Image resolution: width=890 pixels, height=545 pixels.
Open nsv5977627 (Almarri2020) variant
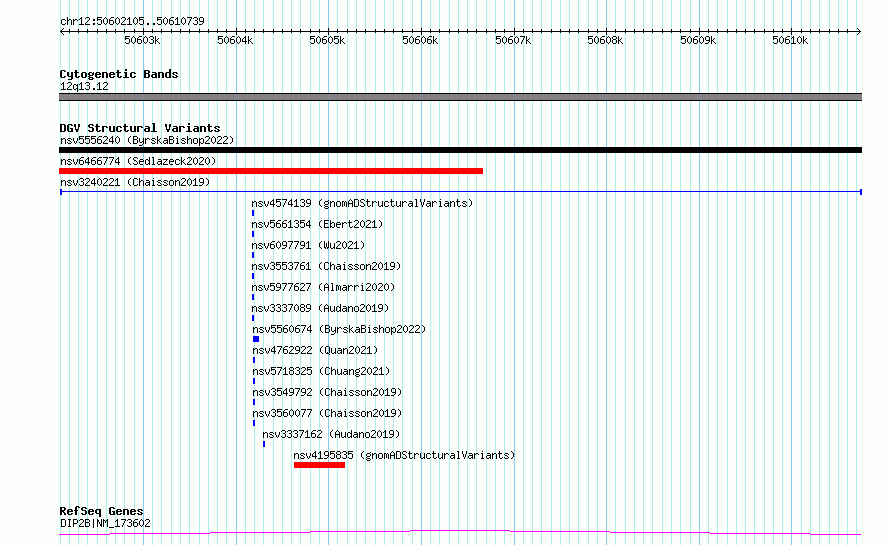323,287
